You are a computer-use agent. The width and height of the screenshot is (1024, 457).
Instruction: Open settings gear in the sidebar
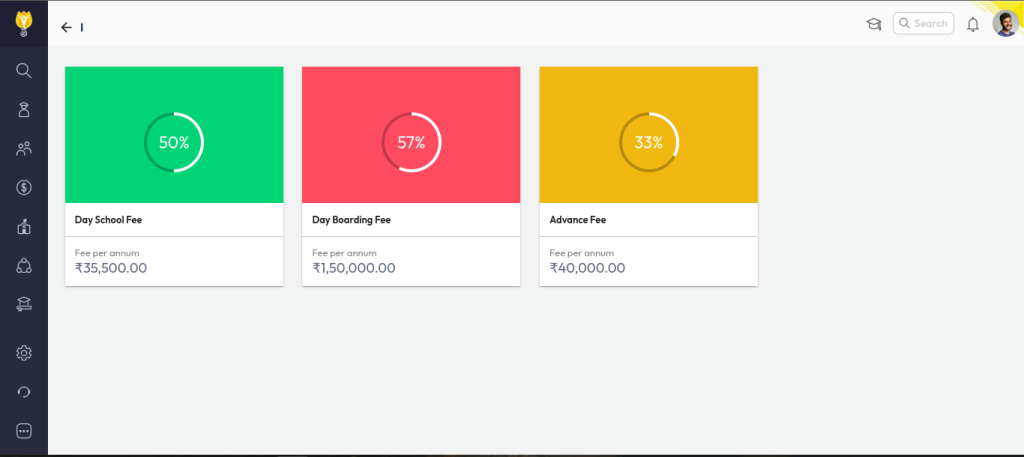point(24,353)
